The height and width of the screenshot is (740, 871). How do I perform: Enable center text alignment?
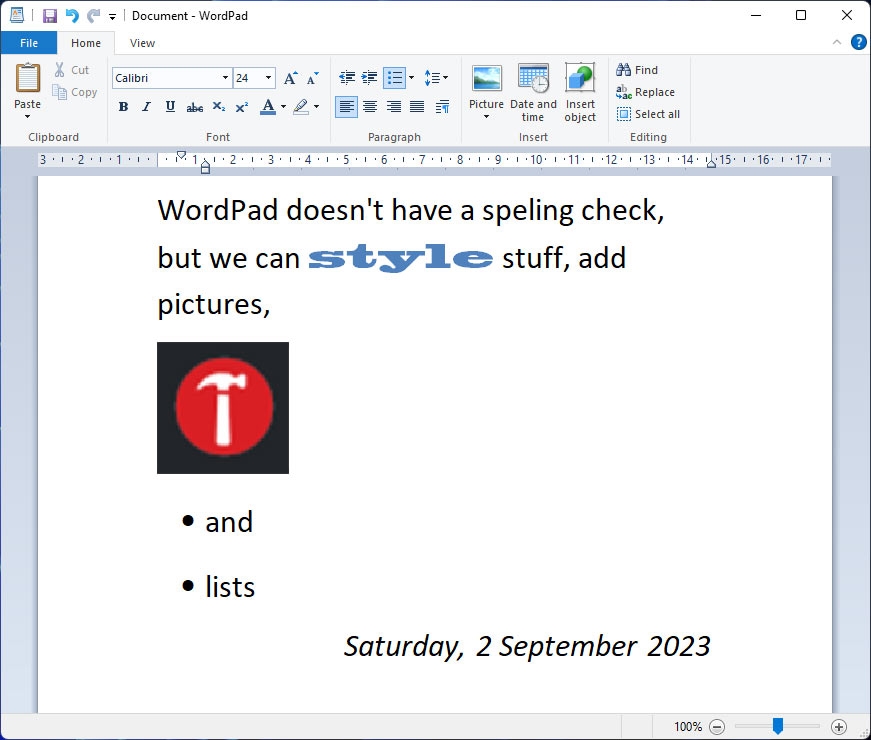[x=370, y=107]
